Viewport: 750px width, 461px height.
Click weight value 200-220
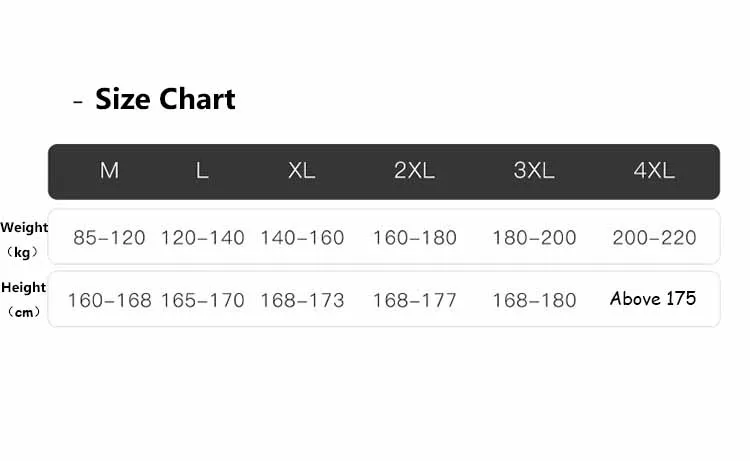point(654,238)
